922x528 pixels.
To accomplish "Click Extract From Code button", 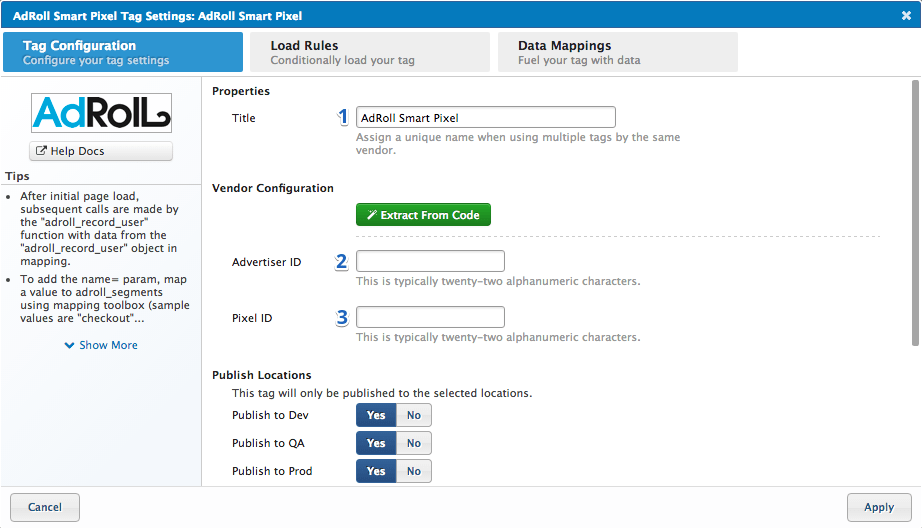I will [x=423, y=215].
